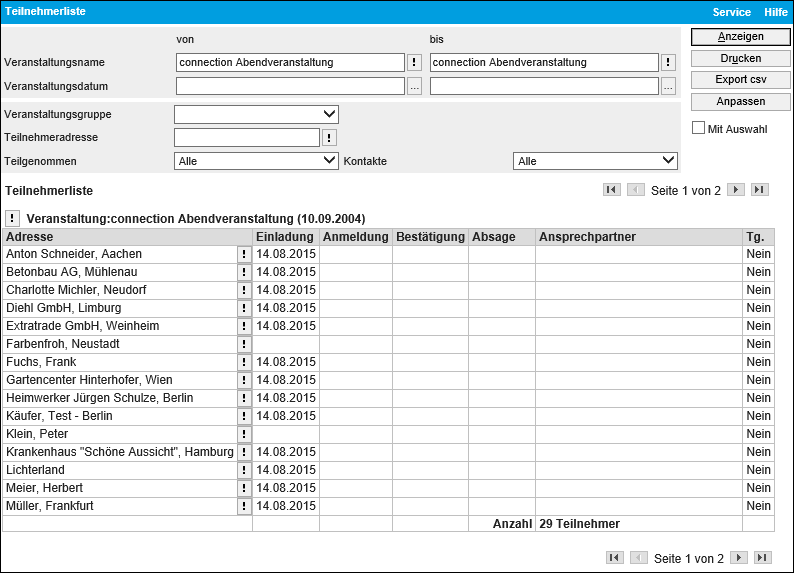794x573 pixels.
Task: Jump to last page in bottom pager
Action: point(763,558)
